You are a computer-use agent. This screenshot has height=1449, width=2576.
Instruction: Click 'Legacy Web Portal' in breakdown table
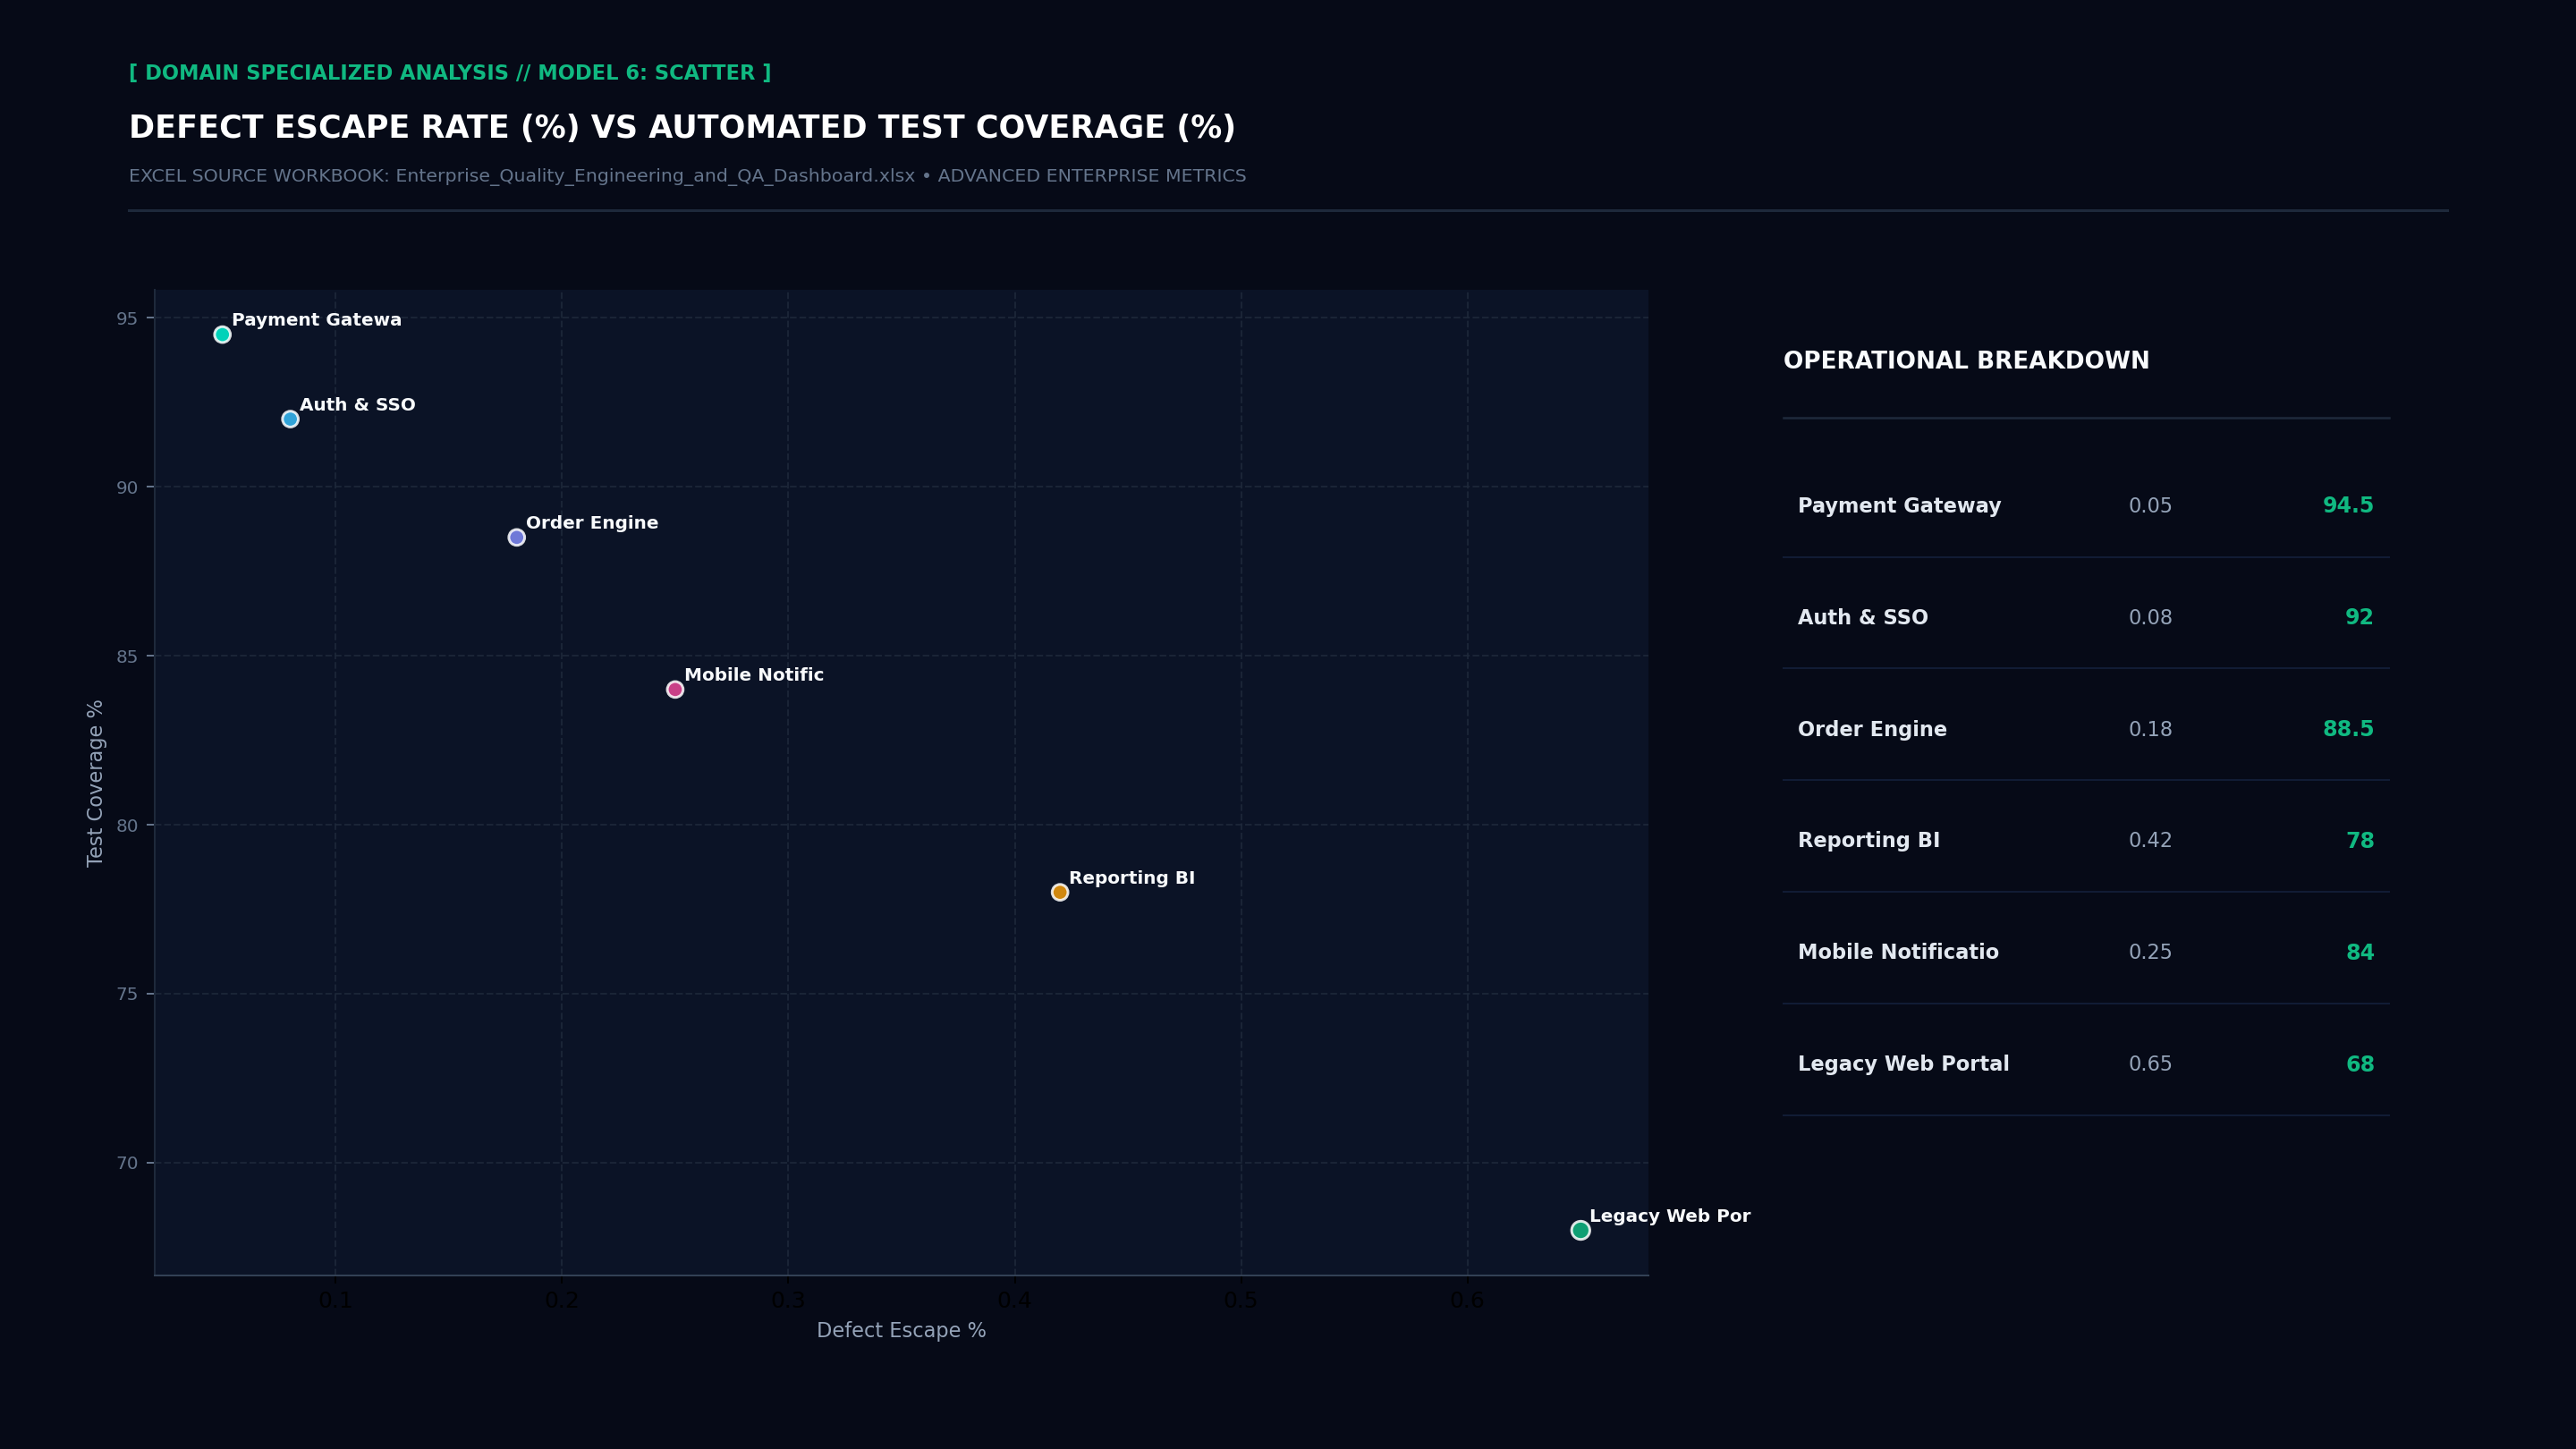[1903, 1064]
